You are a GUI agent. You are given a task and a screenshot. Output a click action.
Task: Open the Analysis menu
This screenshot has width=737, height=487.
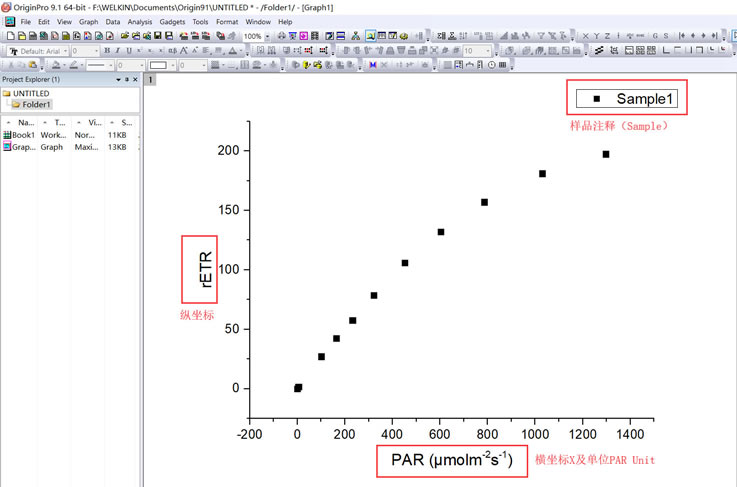click(139, 21)
